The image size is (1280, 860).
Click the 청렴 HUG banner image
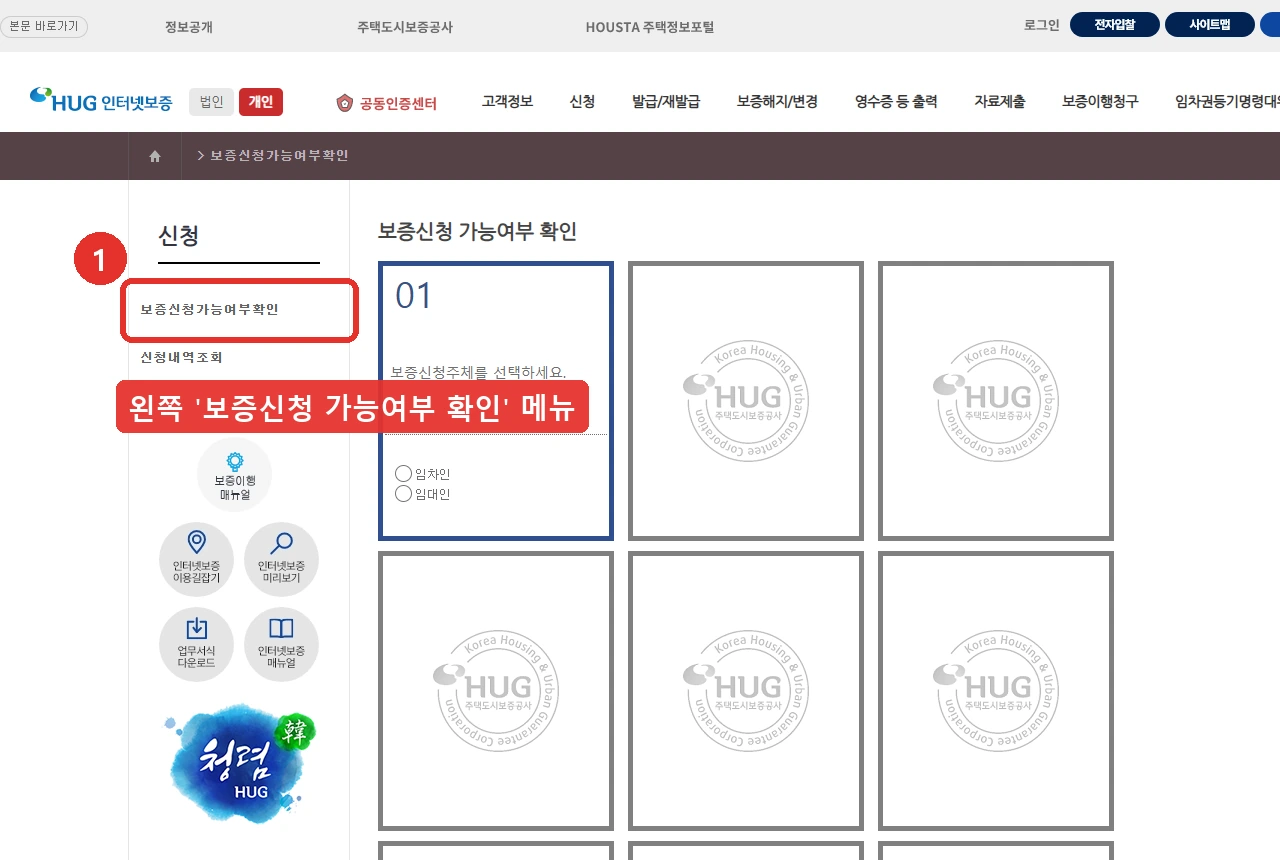click(240, 764)
